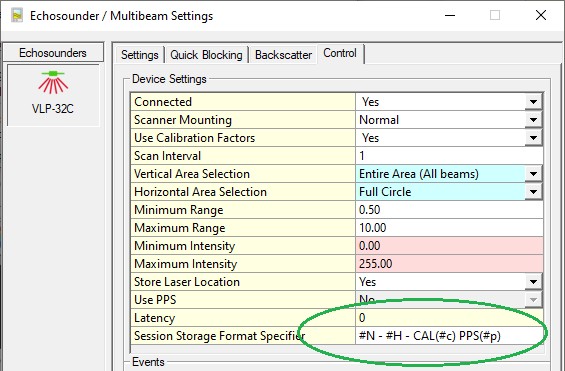Expand the Scanner Mounting dropdown
Viewport: 565px width, 371px height.
(x=533, y=120)
